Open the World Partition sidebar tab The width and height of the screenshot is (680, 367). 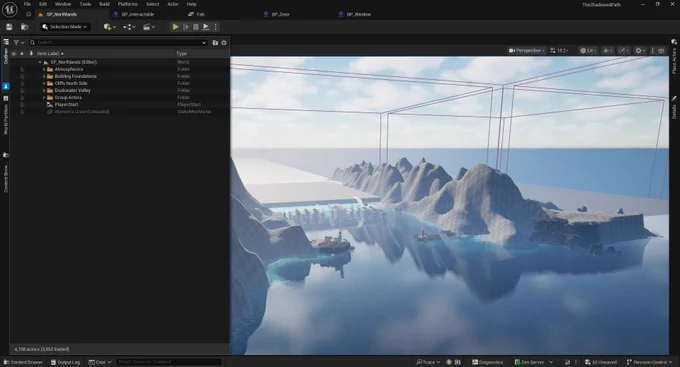click(x=6, y=115)
